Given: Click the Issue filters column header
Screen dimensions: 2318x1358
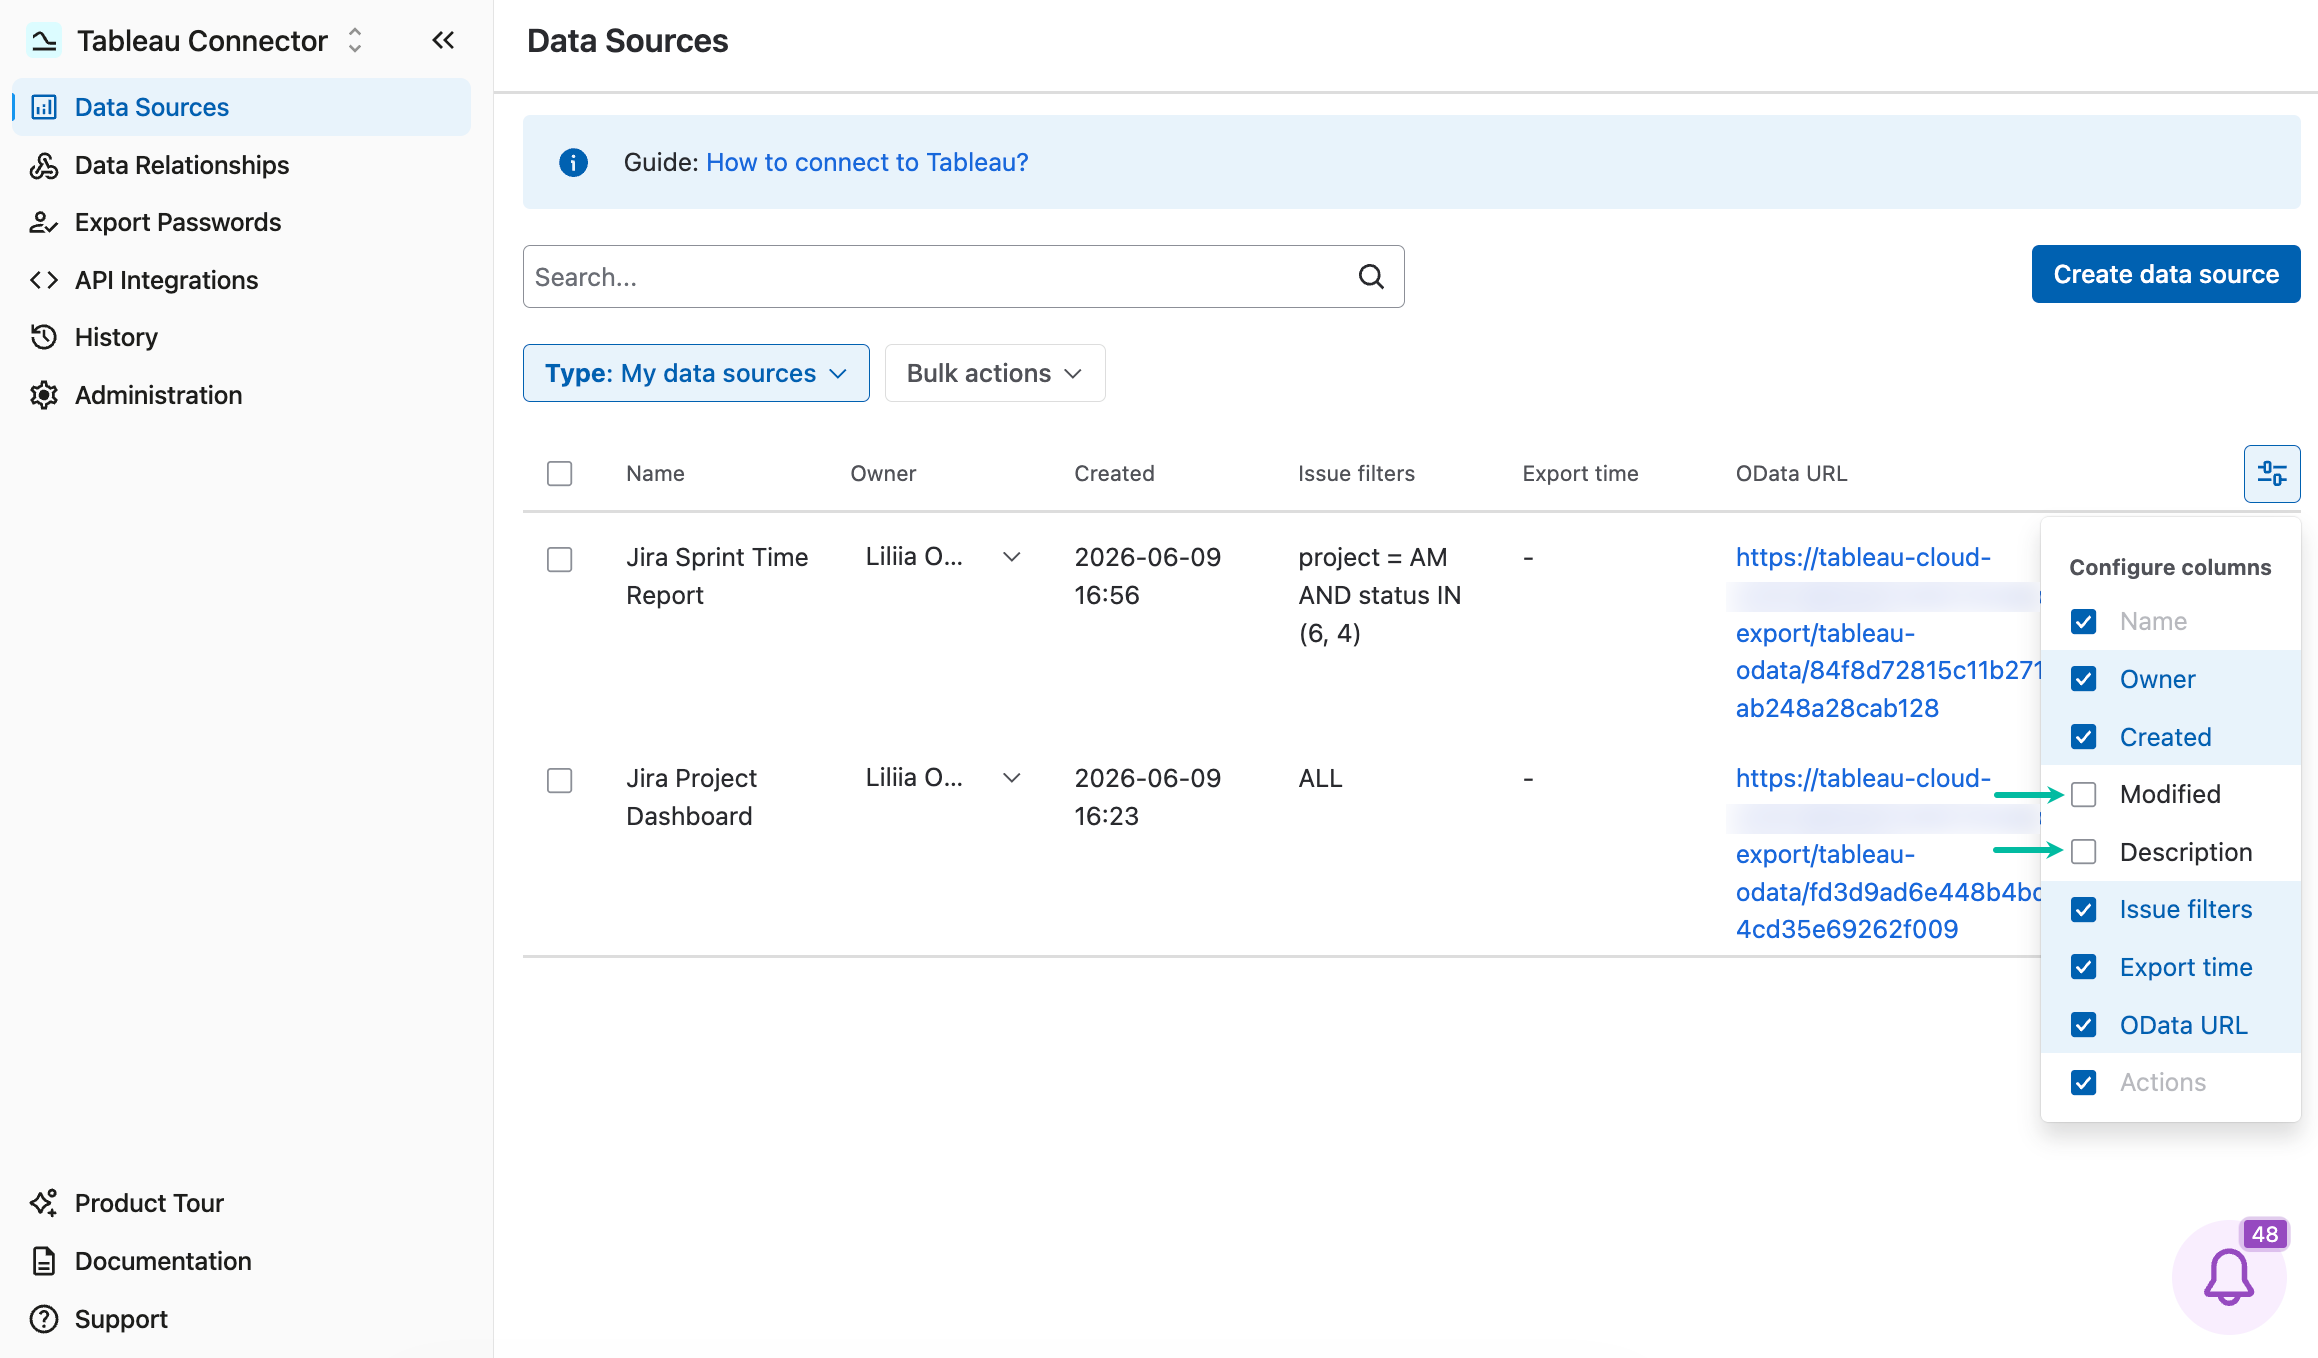Looking at the screenshot, I should 1356,473.
